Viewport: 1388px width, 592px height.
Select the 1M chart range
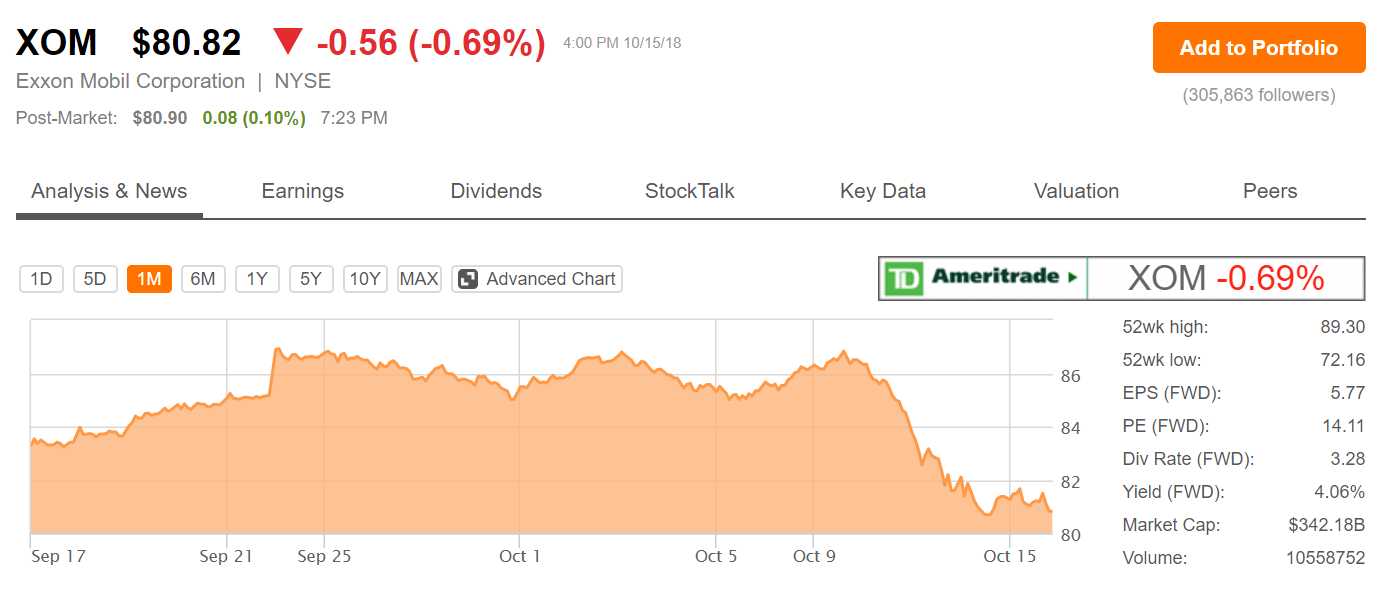(149, 279)
